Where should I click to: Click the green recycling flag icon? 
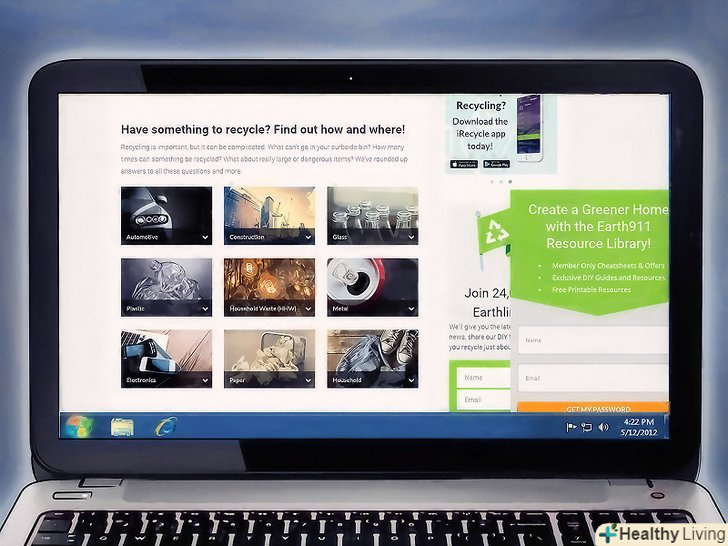[492, 232]
